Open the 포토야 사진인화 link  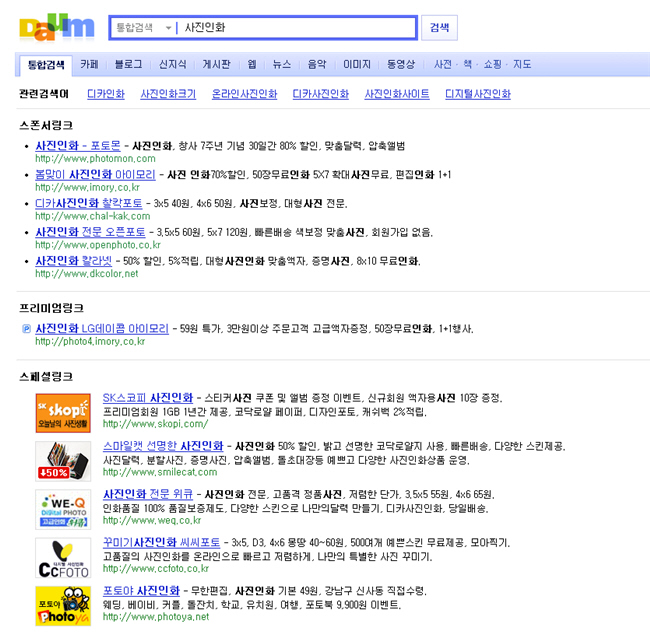pos(141,590)
